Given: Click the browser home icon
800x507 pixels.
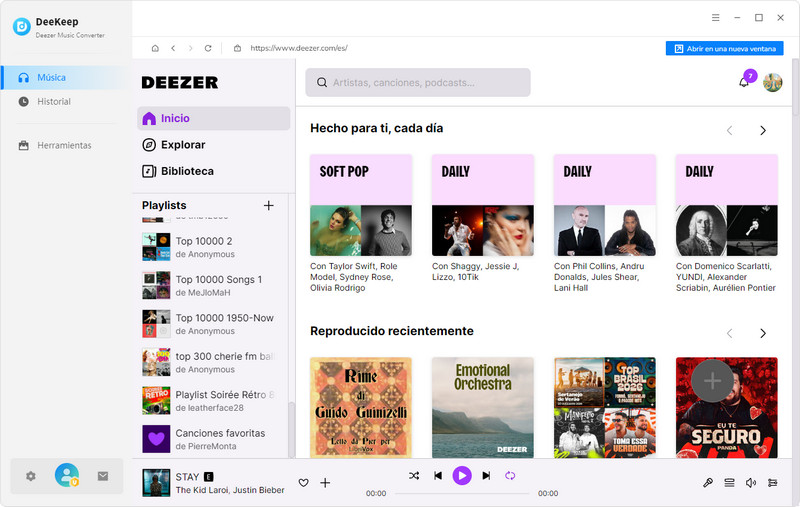Looking at the screenshot, I should pyautogui.click(x=155, y=48).
